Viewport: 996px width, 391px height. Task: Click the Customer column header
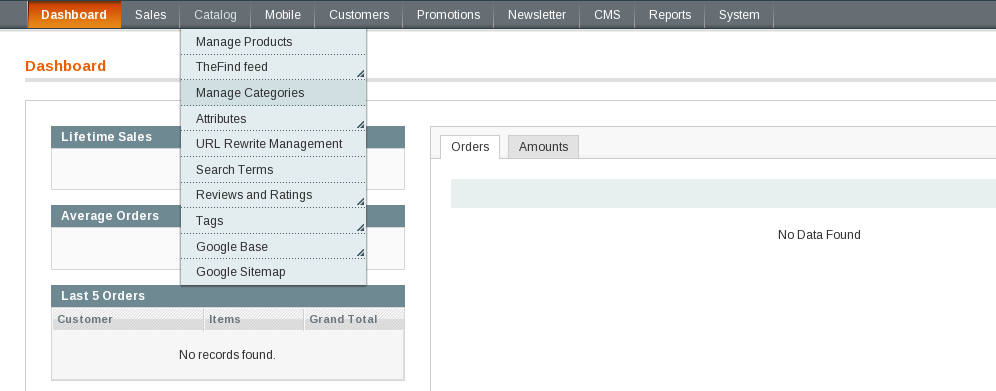[x=85, y=319]
